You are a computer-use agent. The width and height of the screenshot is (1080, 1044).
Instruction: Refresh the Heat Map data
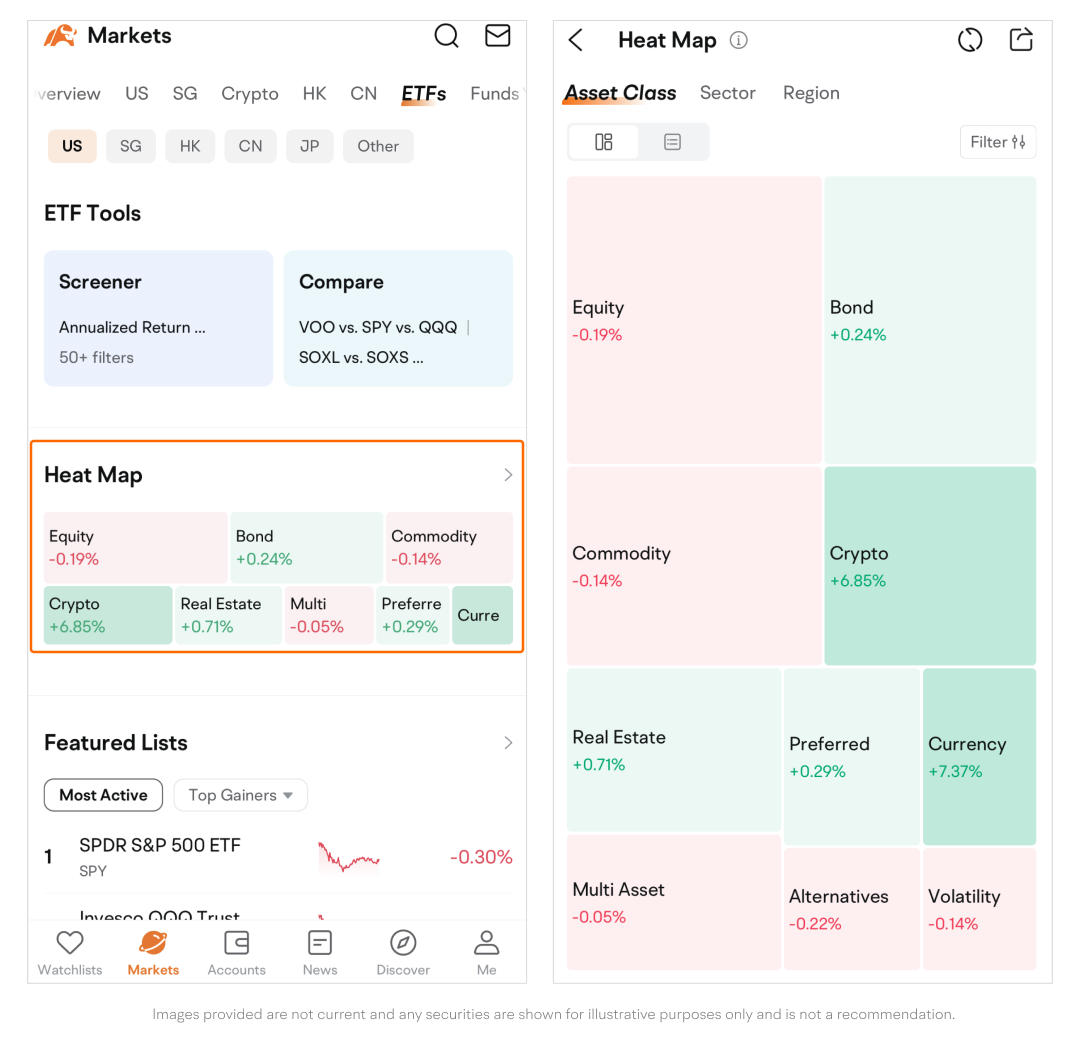tap(970, 40)
